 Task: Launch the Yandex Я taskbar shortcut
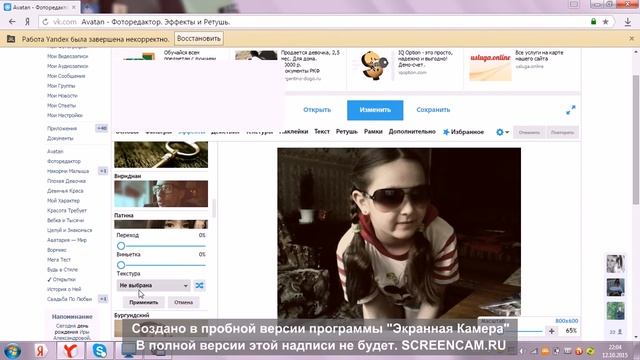click(40, 351)
